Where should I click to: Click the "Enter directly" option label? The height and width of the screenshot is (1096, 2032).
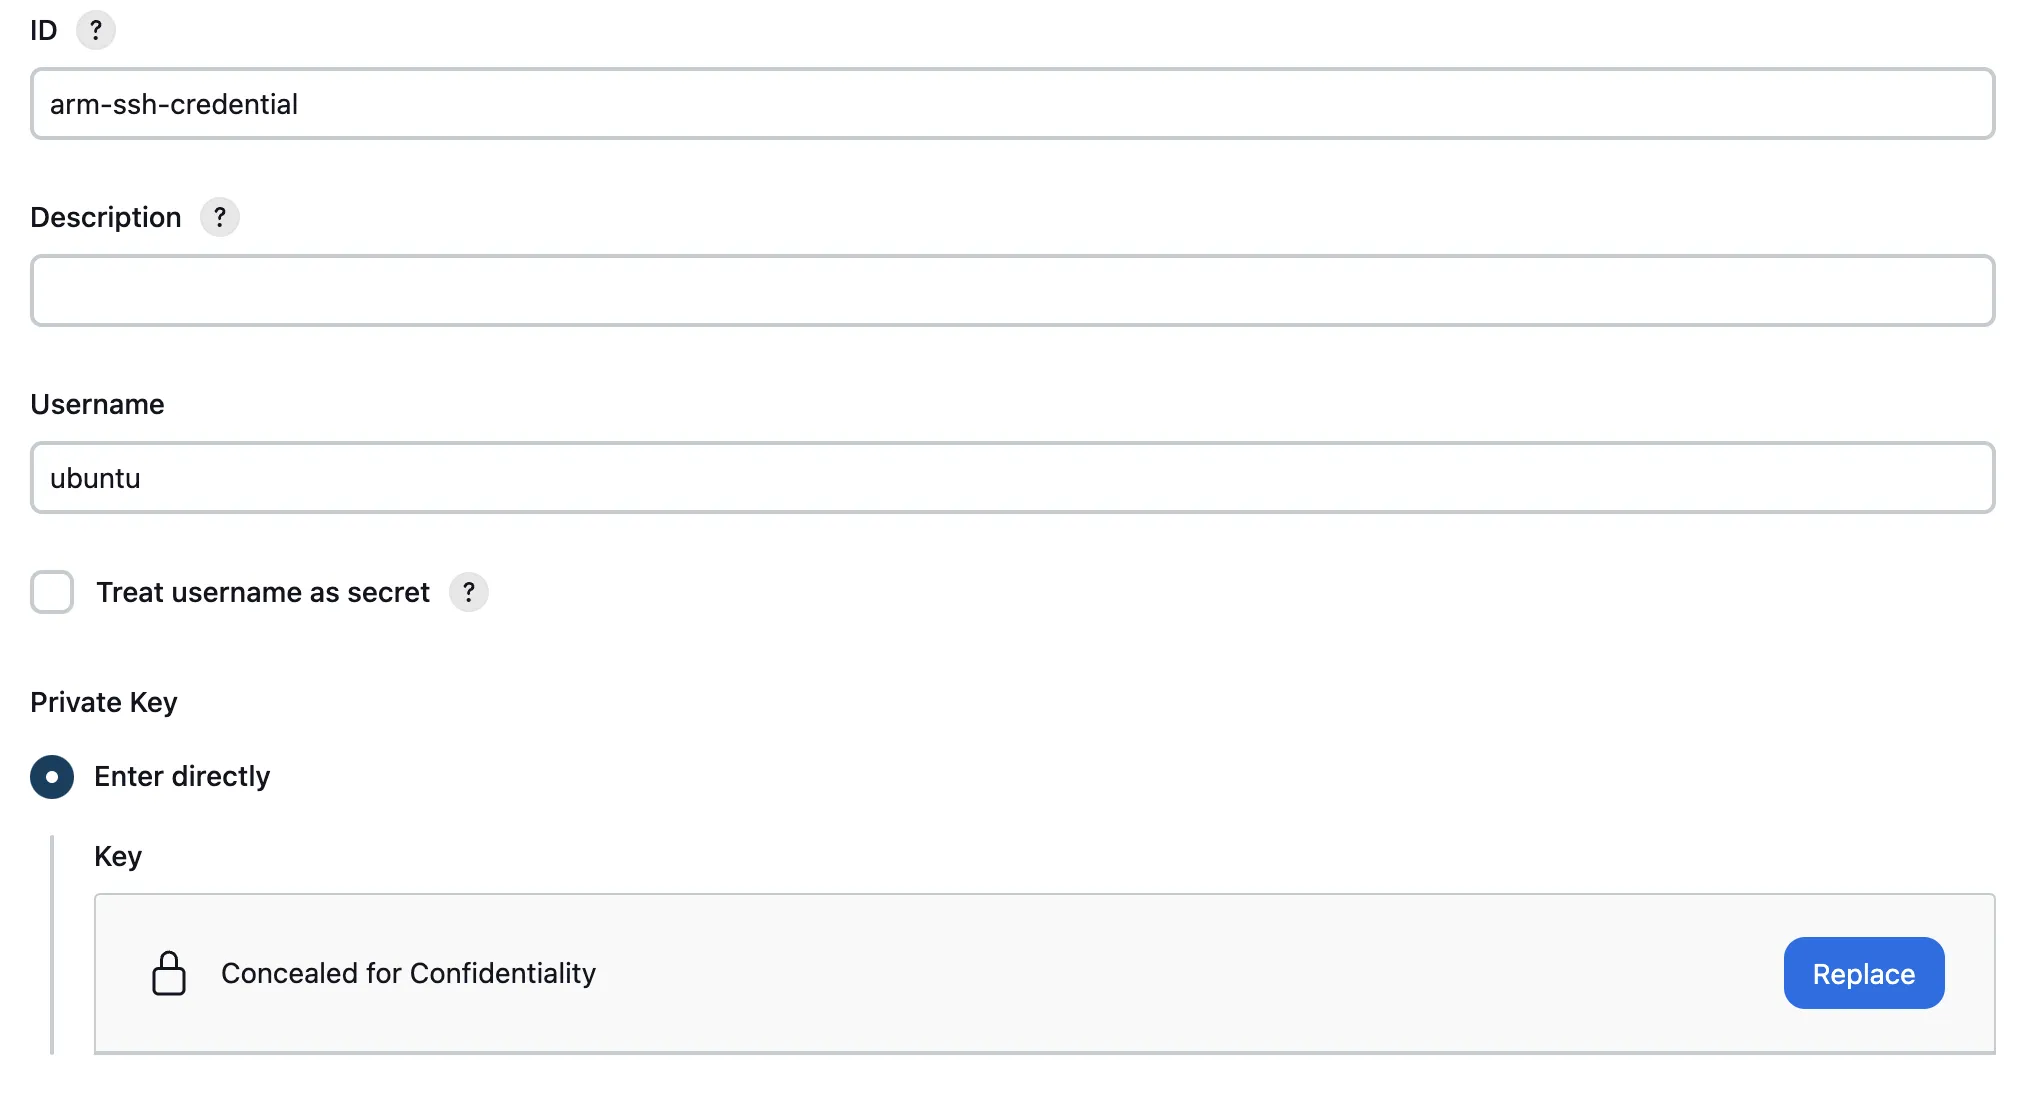pos(182,777)
